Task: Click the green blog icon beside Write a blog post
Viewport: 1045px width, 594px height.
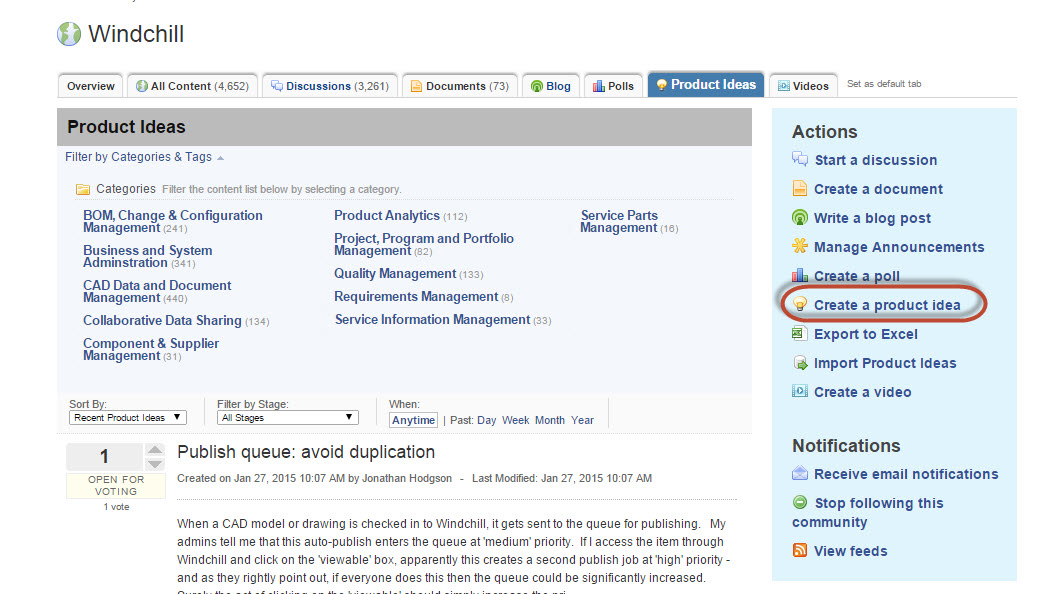Action: pos(800,217)
